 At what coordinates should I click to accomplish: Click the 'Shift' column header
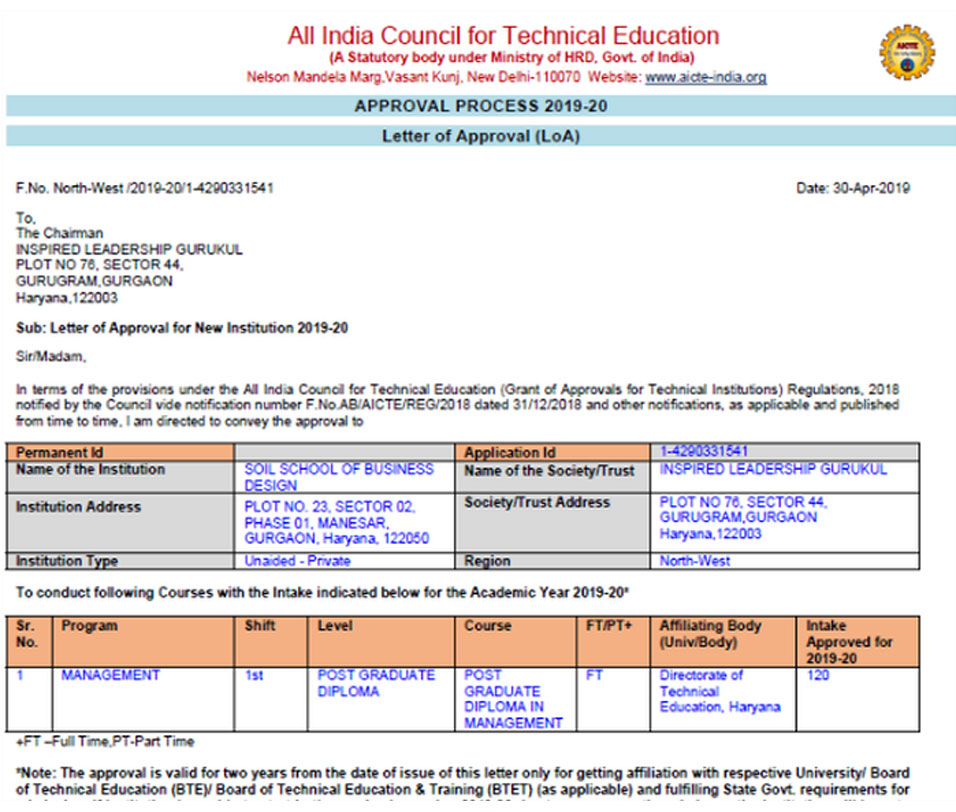click(271, 641)
